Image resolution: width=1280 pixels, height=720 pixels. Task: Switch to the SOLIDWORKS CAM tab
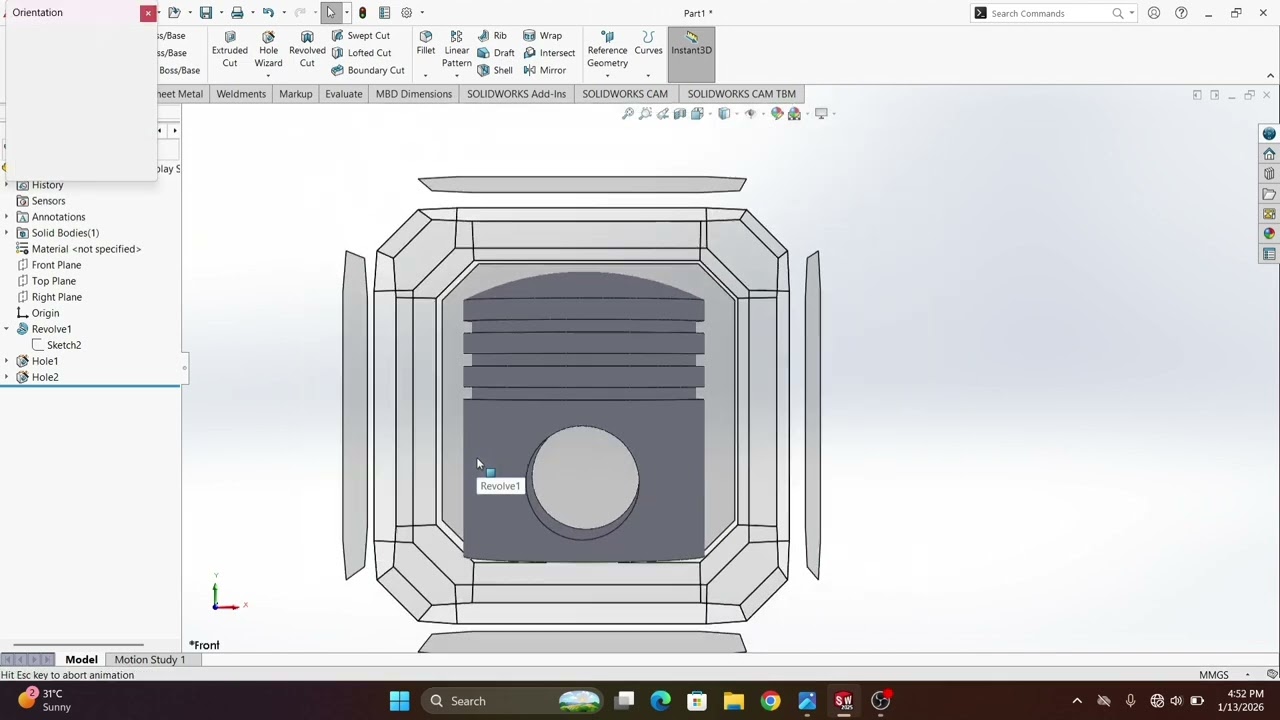(625, 94)
